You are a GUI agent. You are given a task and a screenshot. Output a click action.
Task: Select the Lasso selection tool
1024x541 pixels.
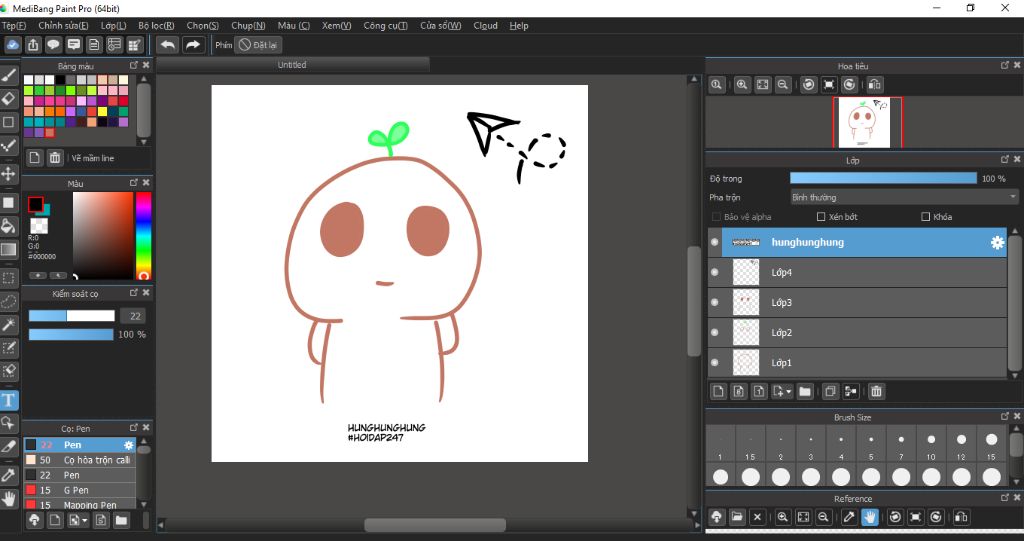click(8, 301)
